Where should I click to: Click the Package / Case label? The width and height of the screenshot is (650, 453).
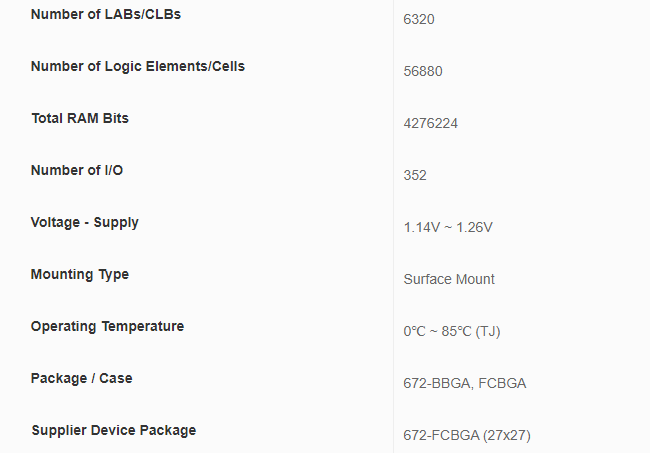(x=82, y=378)
